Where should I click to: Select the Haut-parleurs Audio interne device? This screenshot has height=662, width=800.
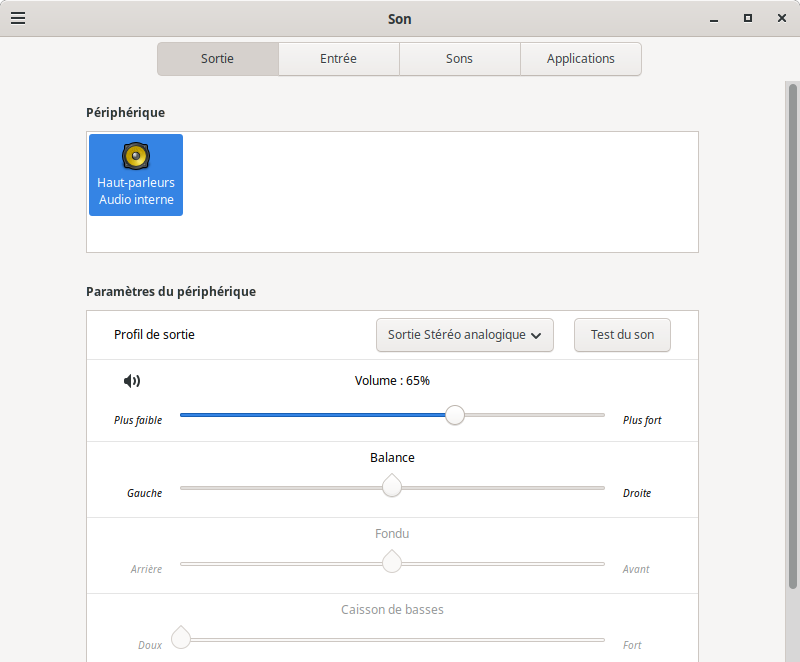136,175
